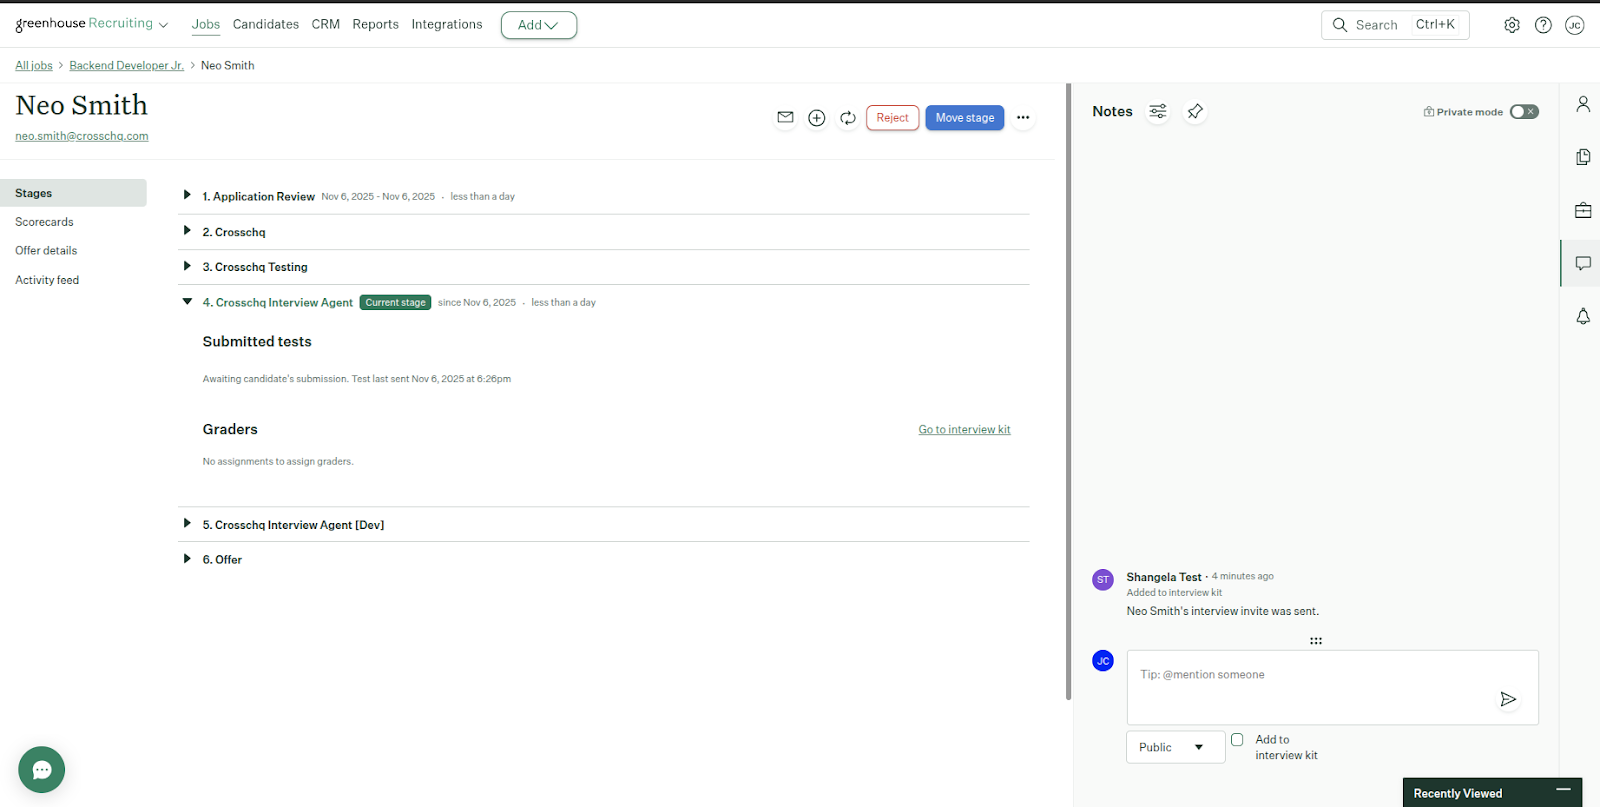Toggle Private mode switch
This screenshot has height=807, width=1600.
(x=1523, y=112)
